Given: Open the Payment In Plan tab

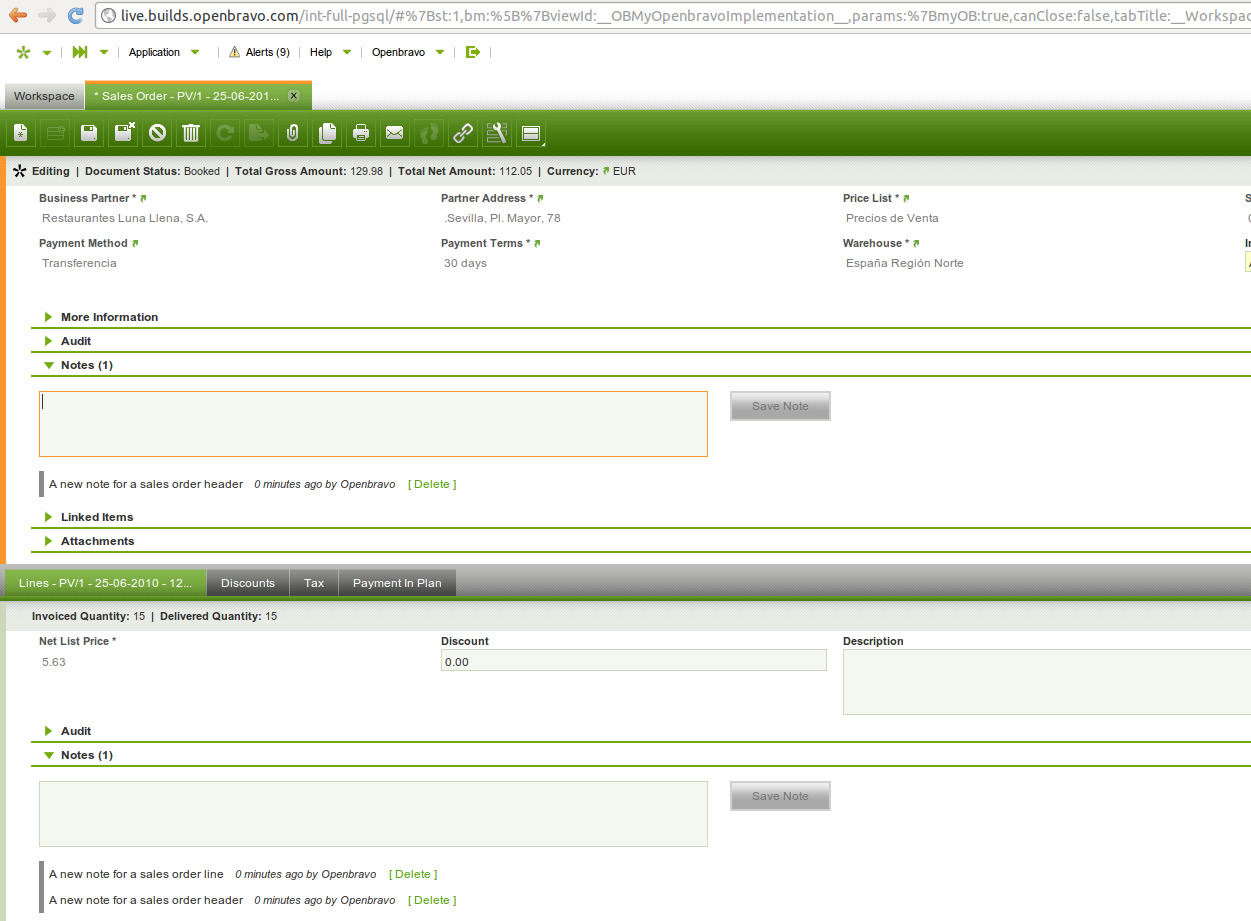Looking at the screenshot, I should tap(397, 583).
